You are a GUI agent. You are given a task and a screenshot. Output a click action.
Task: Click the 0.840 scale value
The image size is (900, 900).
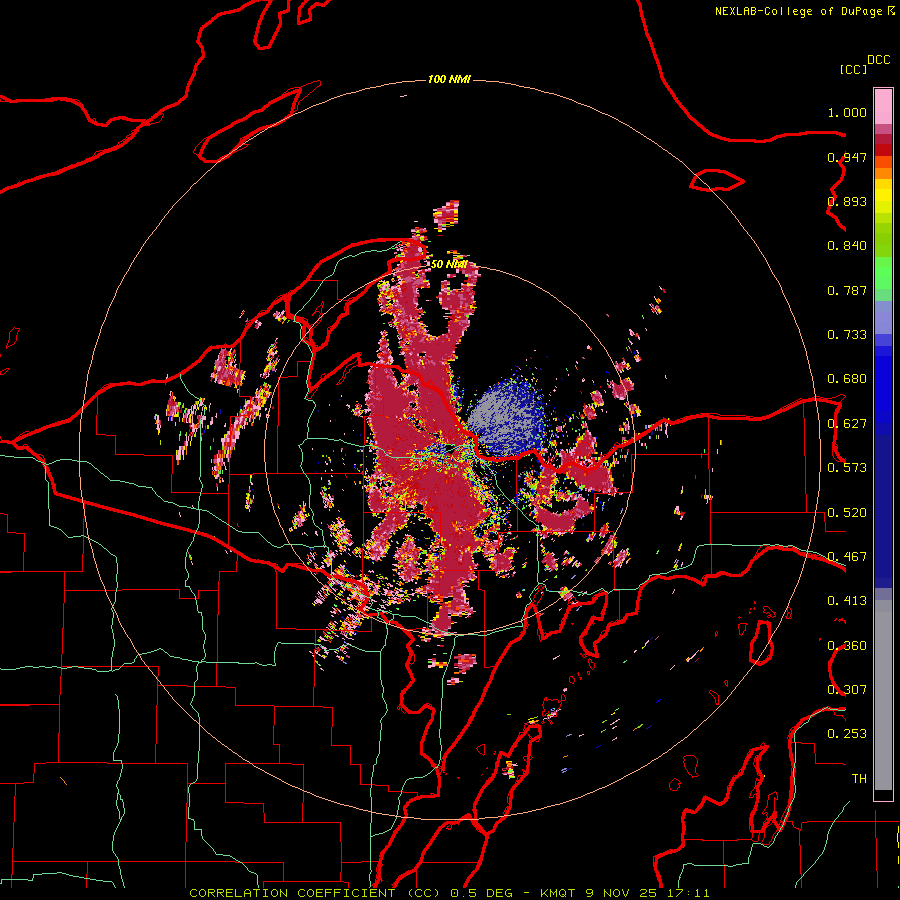point(847,246)
